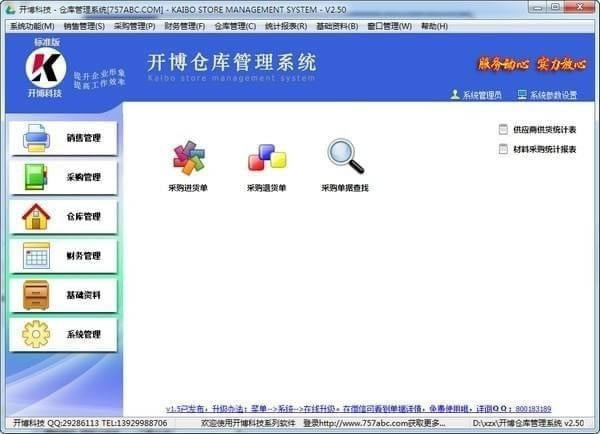Viewport: 600px width, 434px height.
Task: Click the document icon beside 材料采购统计报表
Action: pos(503,149)
